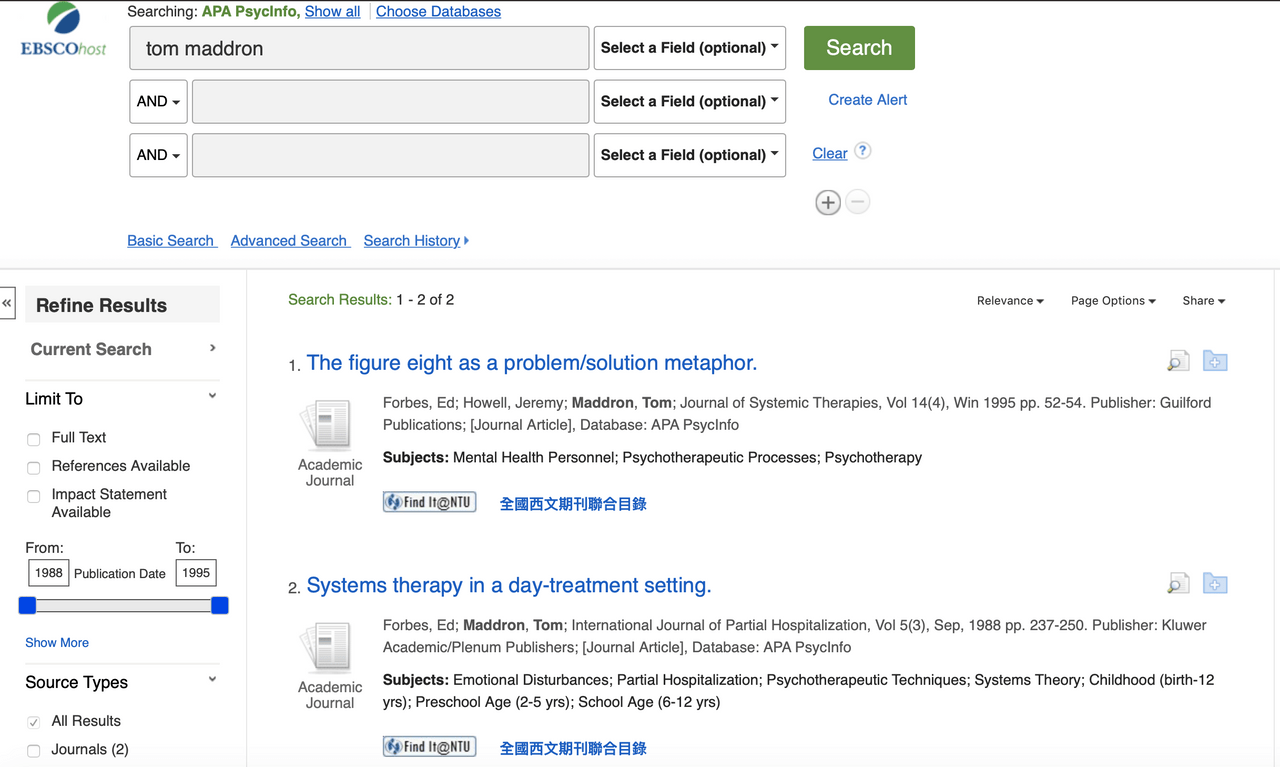Open the second row AND operator dropdown
Image resolution: width=1280 pixels, height=767 pixels.
[x=158, y=101]
